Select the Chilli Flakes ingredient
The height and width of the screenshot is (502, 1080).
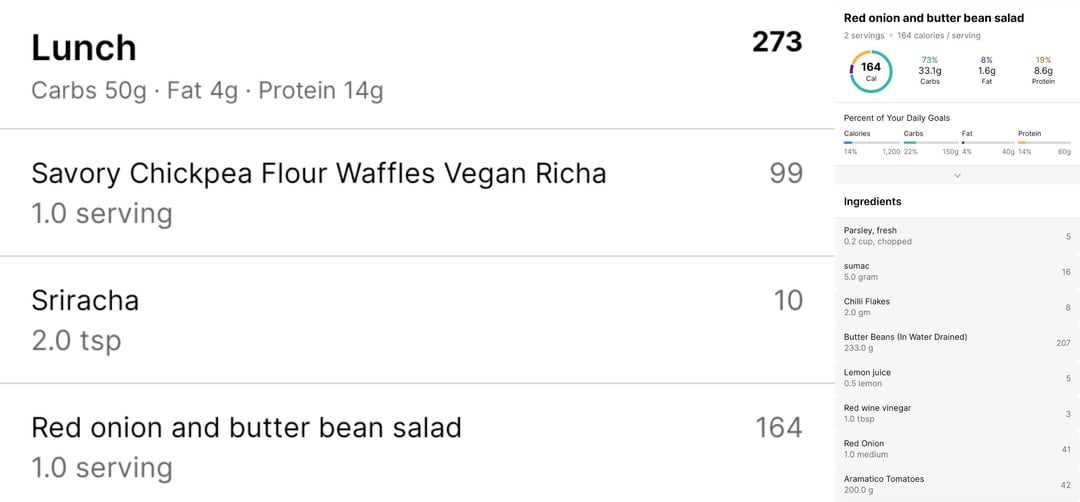[x=957, y=307]
